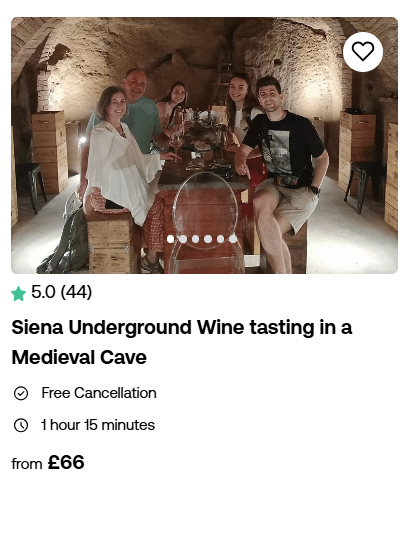
Task: Save the tour with the heart icon
Action: [363, 52]
